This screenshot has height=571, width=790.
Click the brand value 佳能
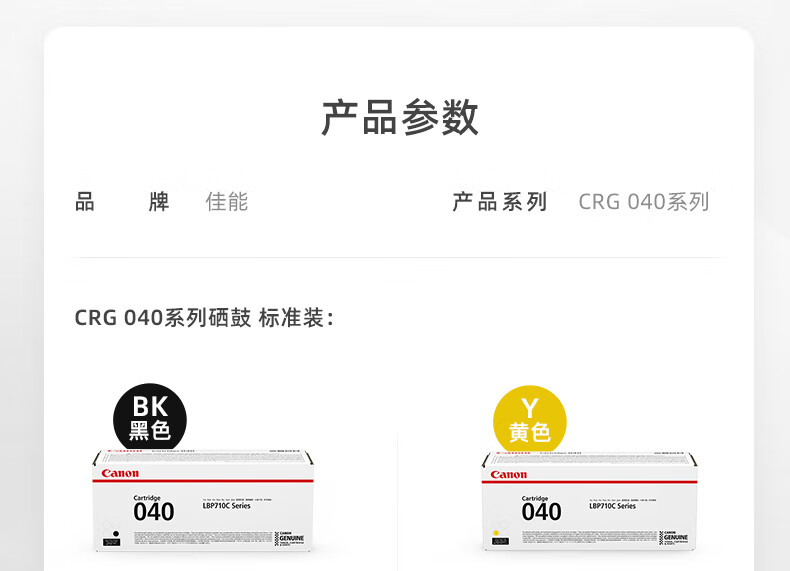point(227,202)
